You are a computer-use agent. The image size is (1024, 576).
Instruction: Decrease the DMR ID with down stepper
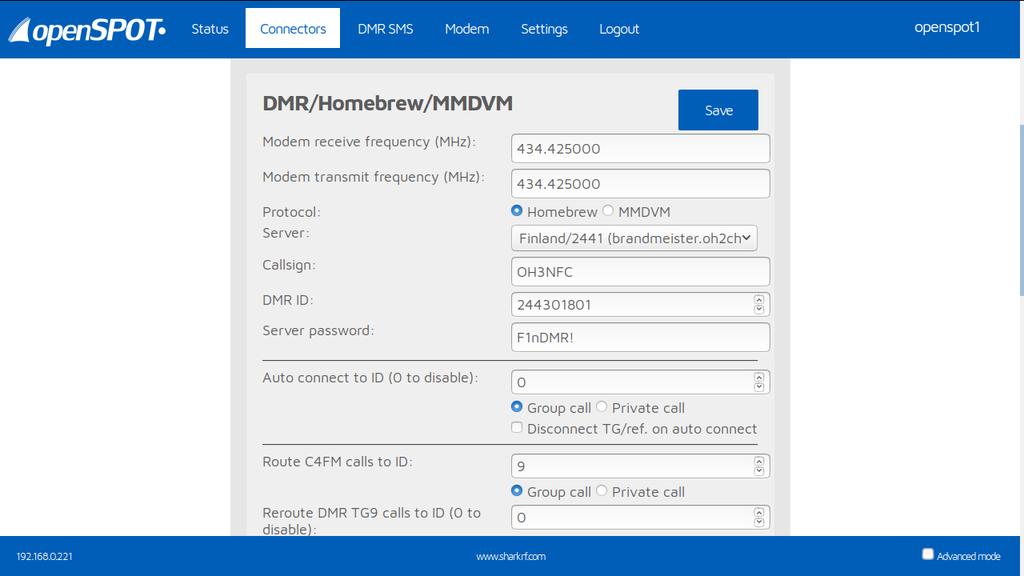click(759, 310)
